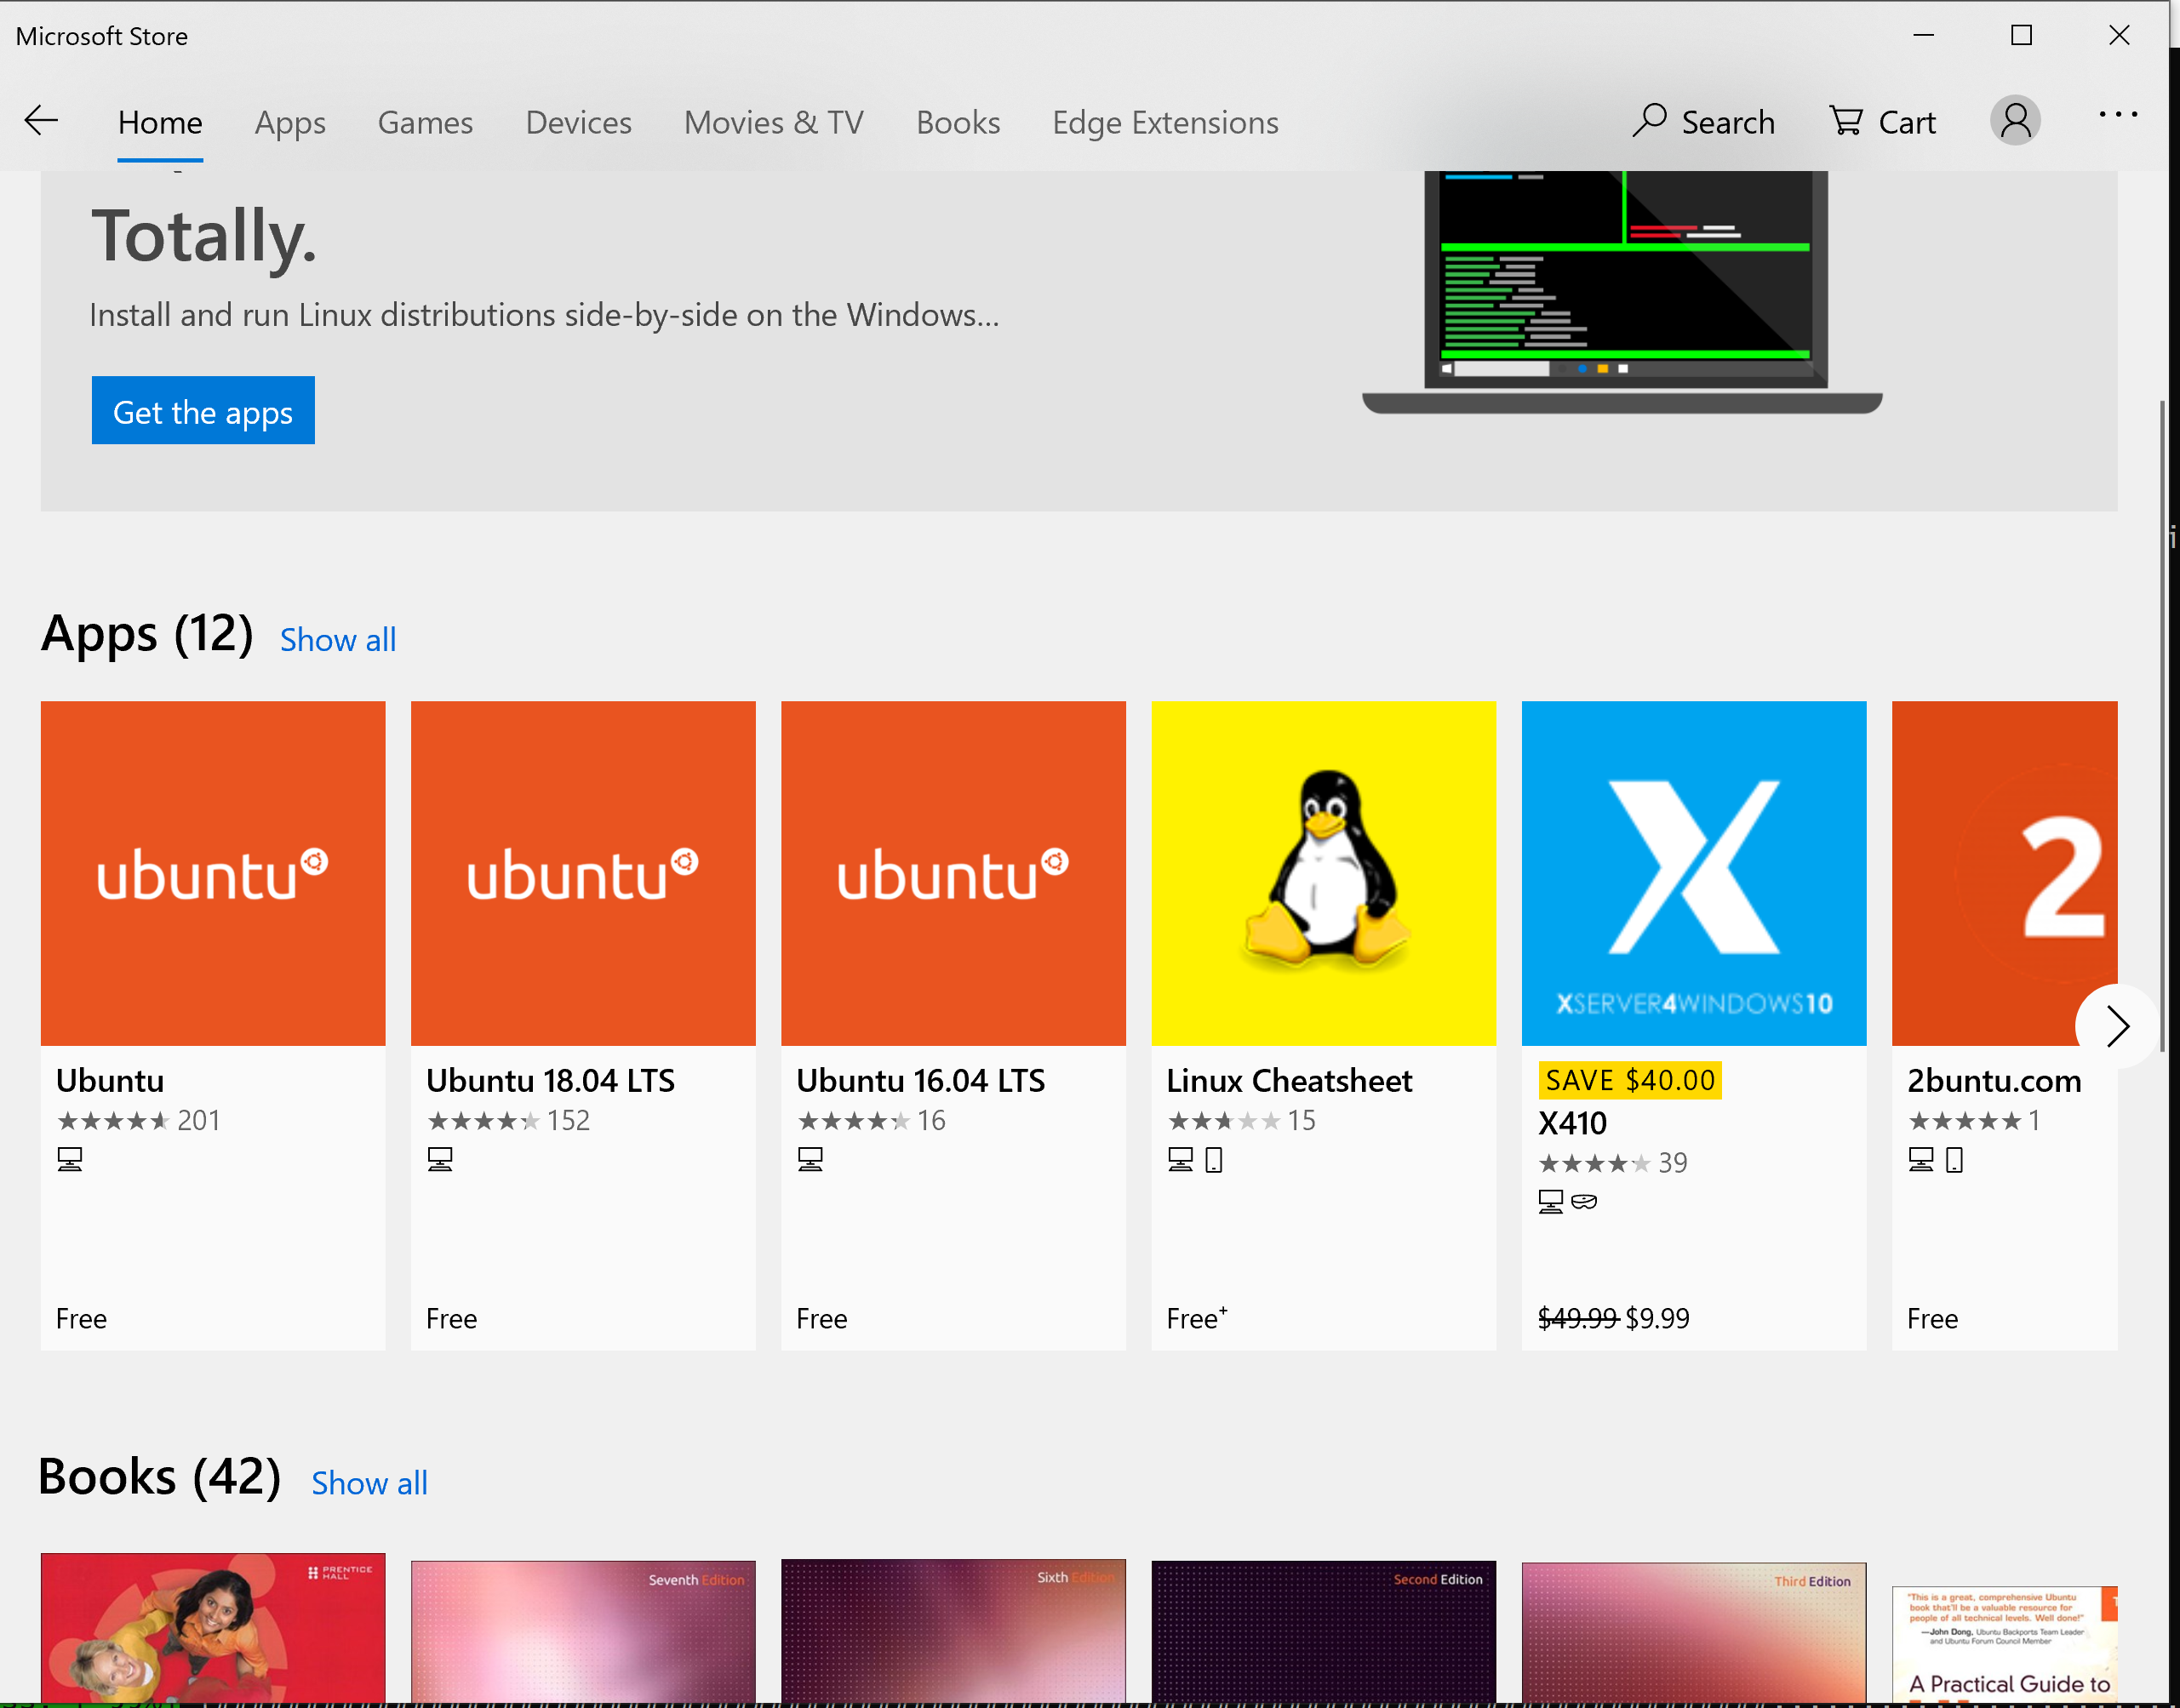Click the Linux Cheatsheet title text

(x=1289, y=1081)
